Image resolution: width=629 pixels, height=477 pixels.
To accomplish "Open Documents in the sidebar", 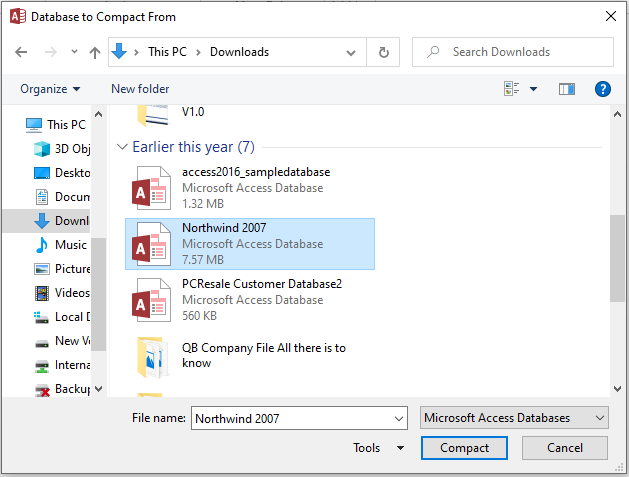I will (x=62, y=197).
